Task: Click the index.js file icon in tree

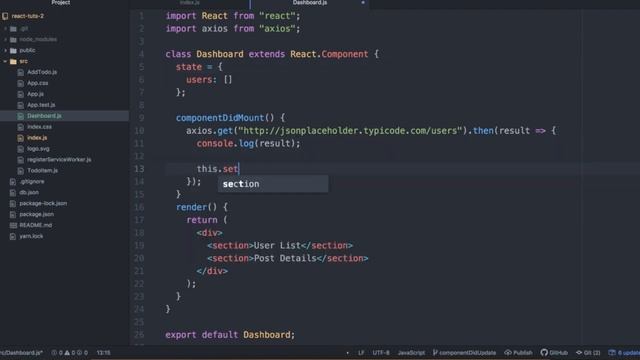Action: [20, 138]
